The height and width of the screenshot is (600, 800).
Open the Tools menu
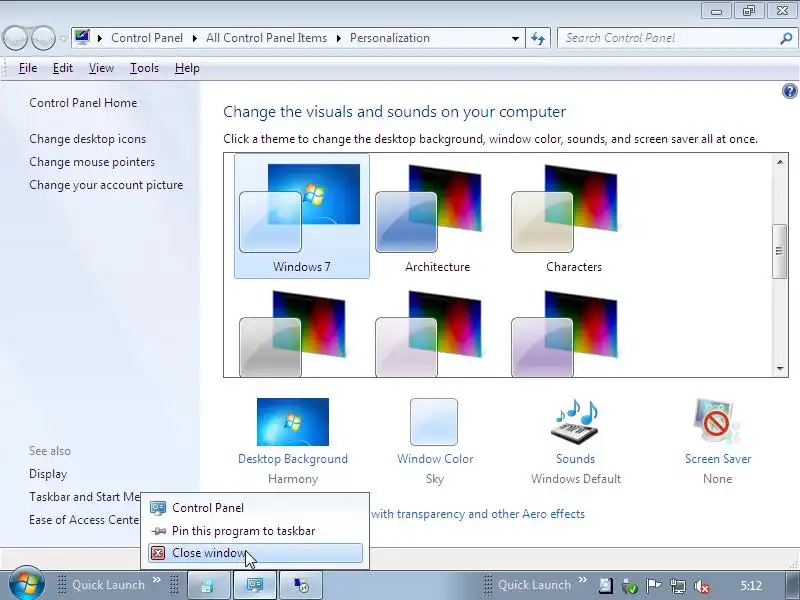tap(144, 68)
